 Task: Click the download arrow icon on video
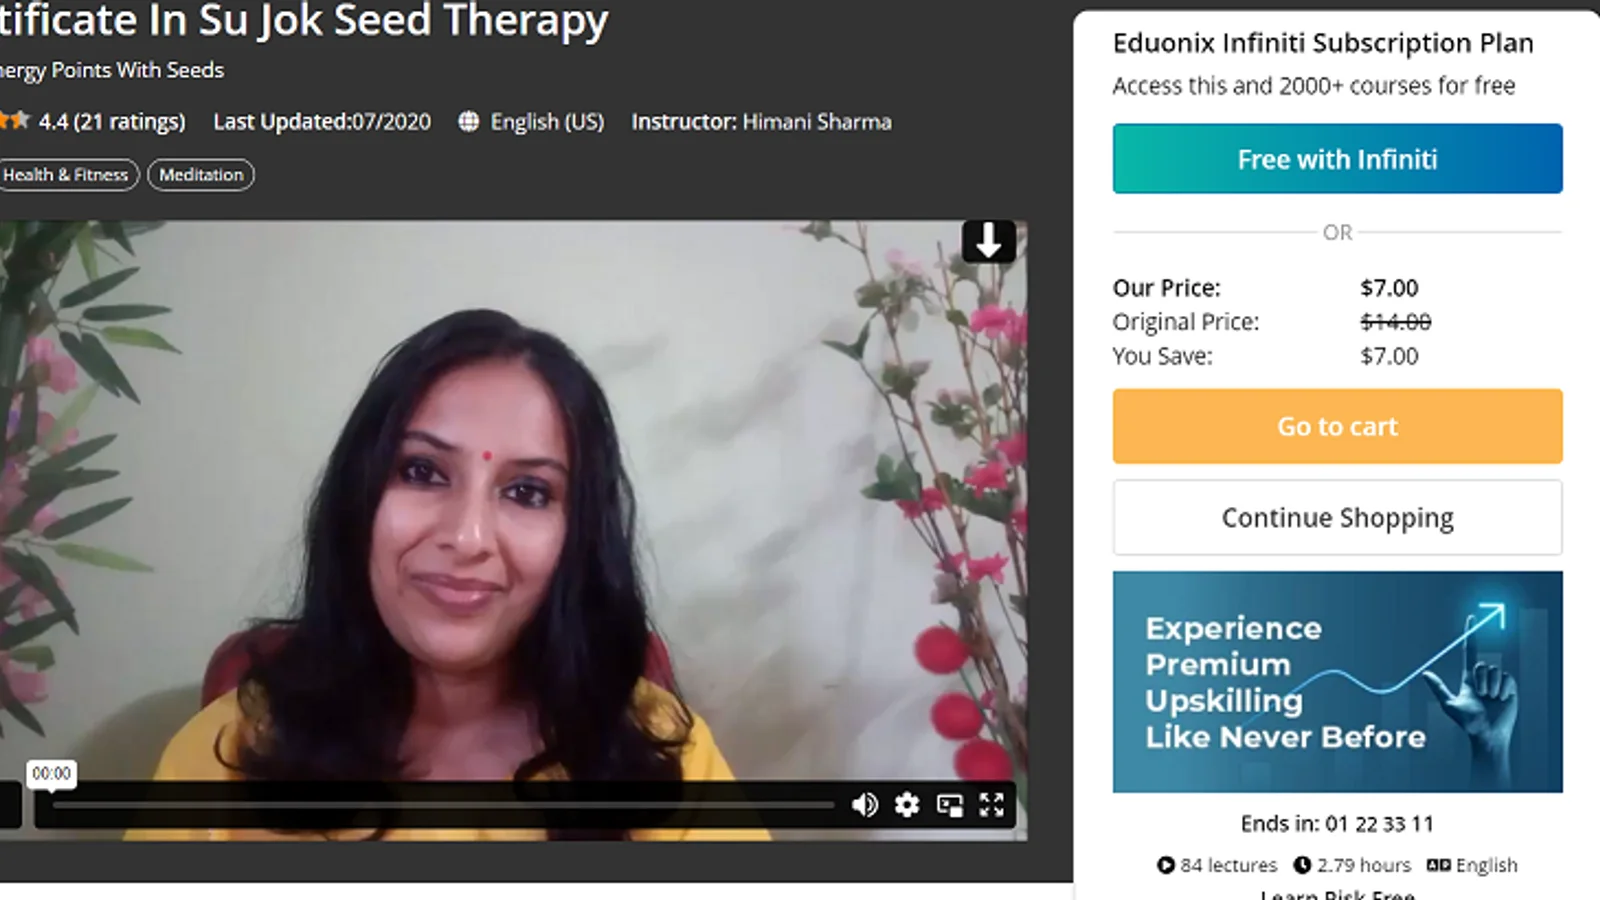[x=989, y=241]
